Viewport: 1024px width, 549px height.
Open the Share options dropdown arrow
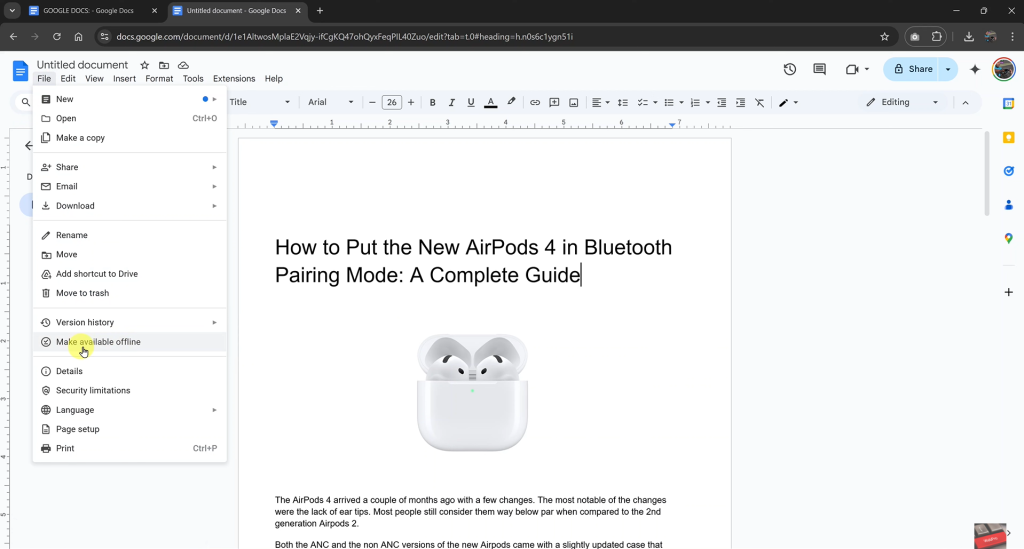pyautogui.click(x=948, y=69)
